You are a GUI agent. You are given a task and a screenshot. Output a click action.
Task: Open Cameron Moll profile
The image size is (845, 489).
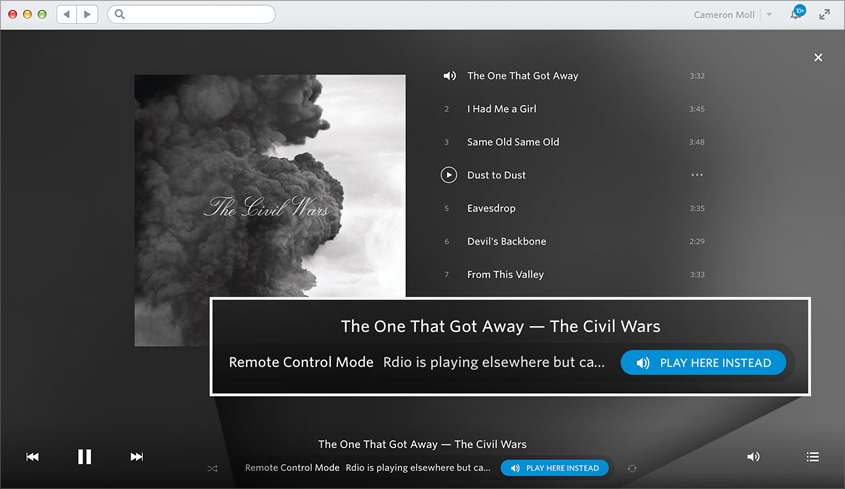pos(724,15)
